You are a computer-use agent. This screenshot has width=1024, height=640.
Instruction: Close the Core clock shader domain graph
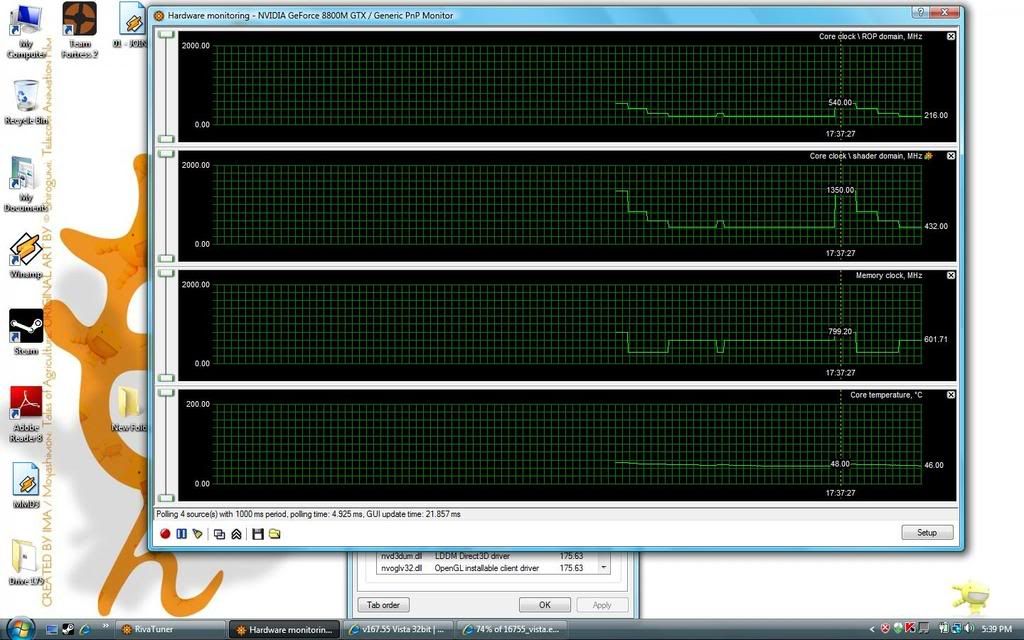coord(951,156)
